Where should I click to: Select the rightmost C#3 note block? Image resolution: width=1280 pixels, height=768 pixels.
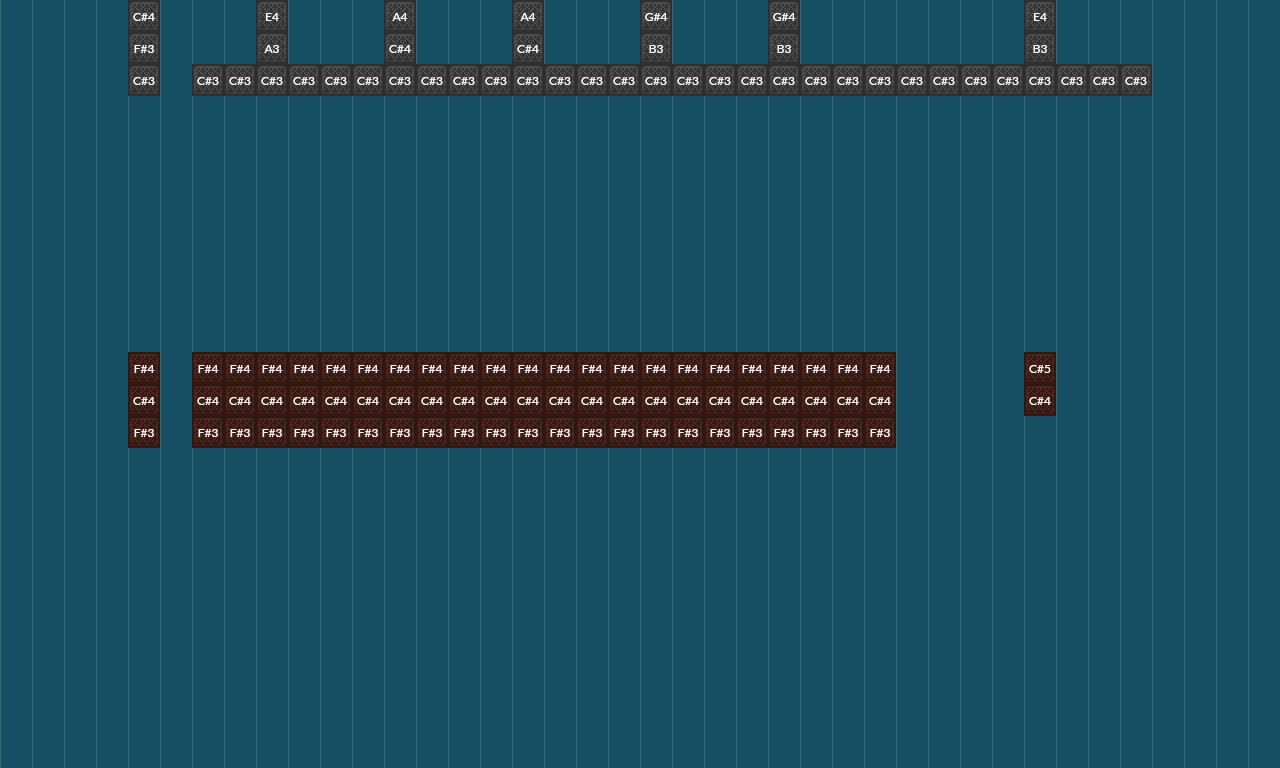tap(1135, 80)
